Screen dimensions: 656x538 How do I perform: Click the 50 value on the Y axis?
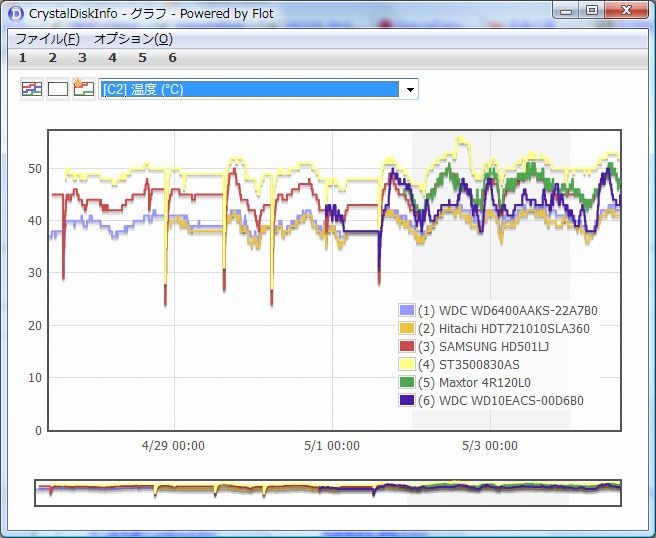[x=35, y=169]
